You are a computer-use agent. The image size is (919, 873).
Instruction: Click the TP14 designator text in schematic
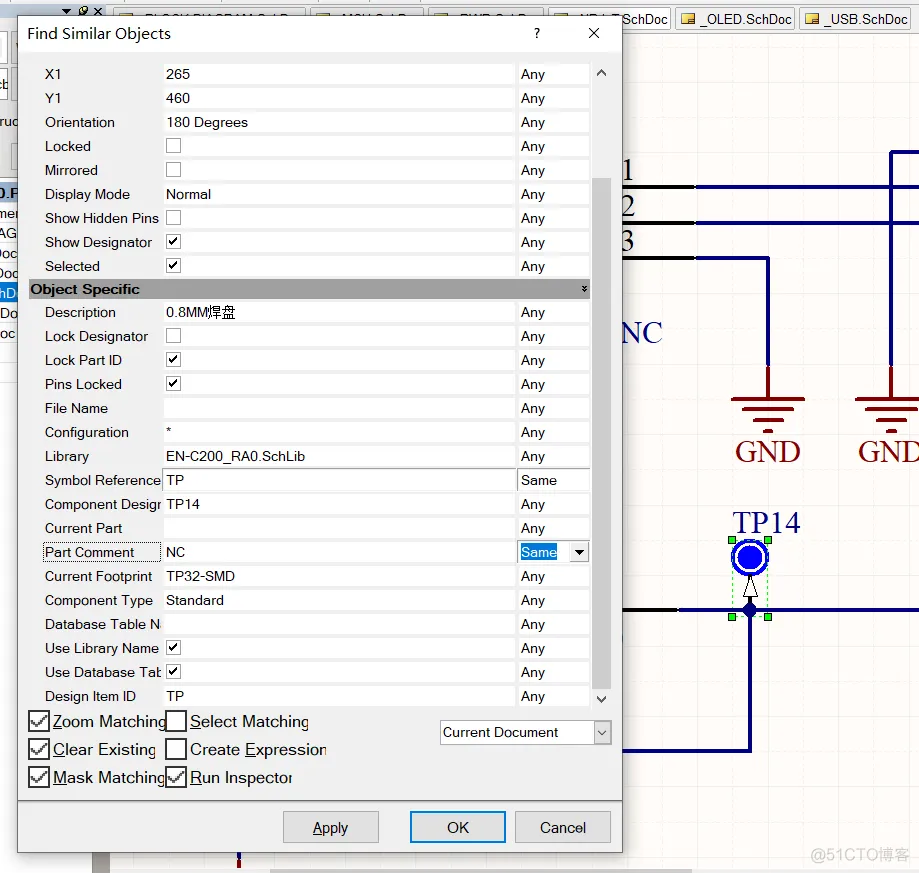[766, 523]
